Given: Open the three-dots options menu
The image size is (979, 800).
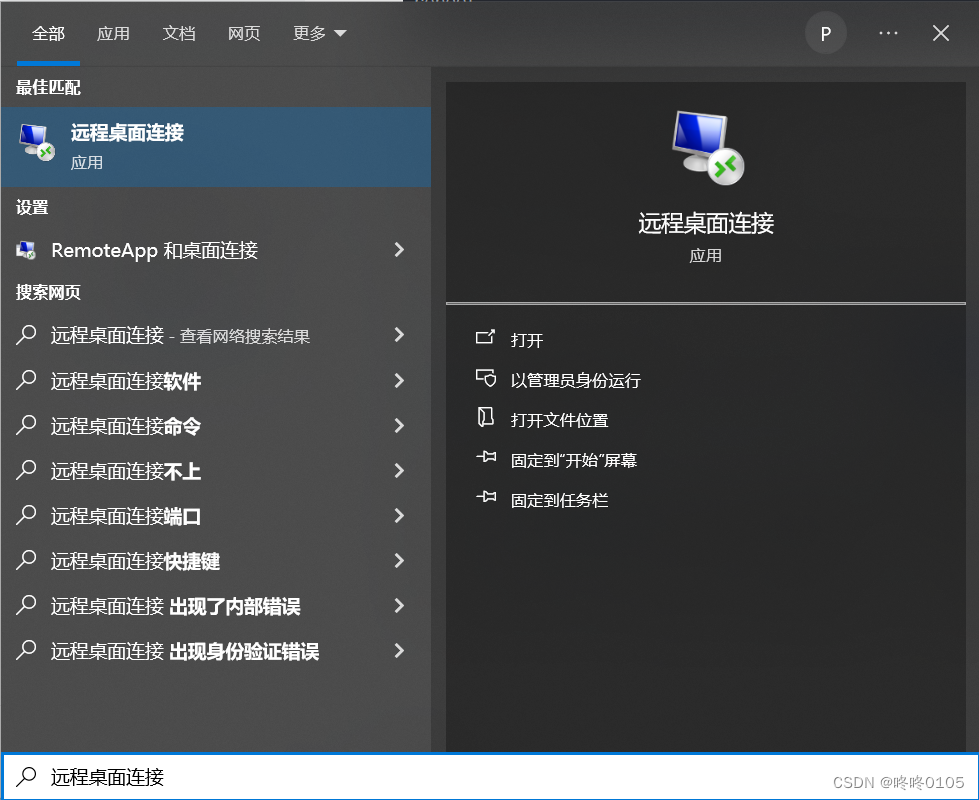Looking at the screenshot, I should pos(888,33).
